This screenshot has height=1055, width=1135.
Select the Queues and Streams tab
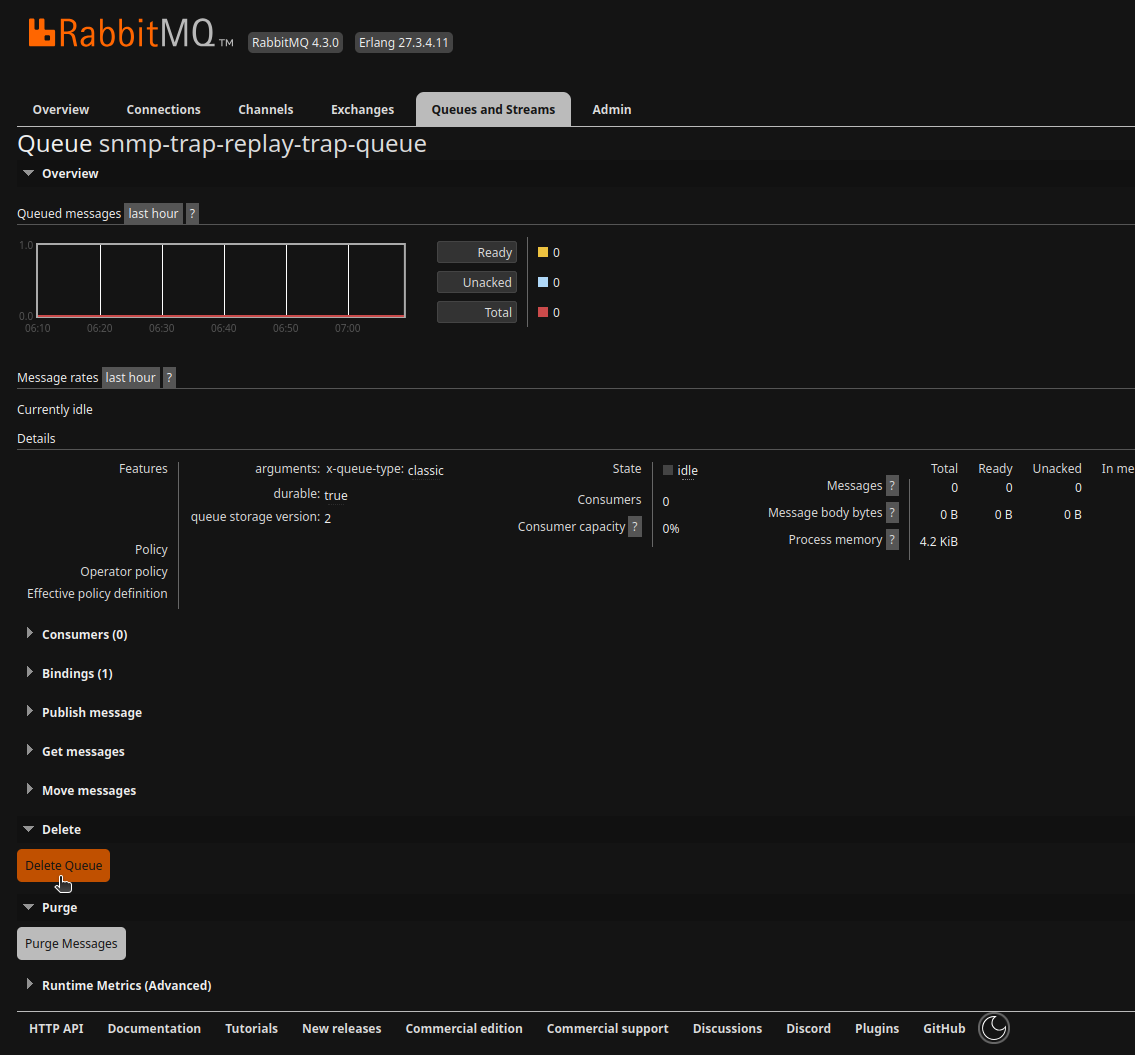[x=494, y=109]
